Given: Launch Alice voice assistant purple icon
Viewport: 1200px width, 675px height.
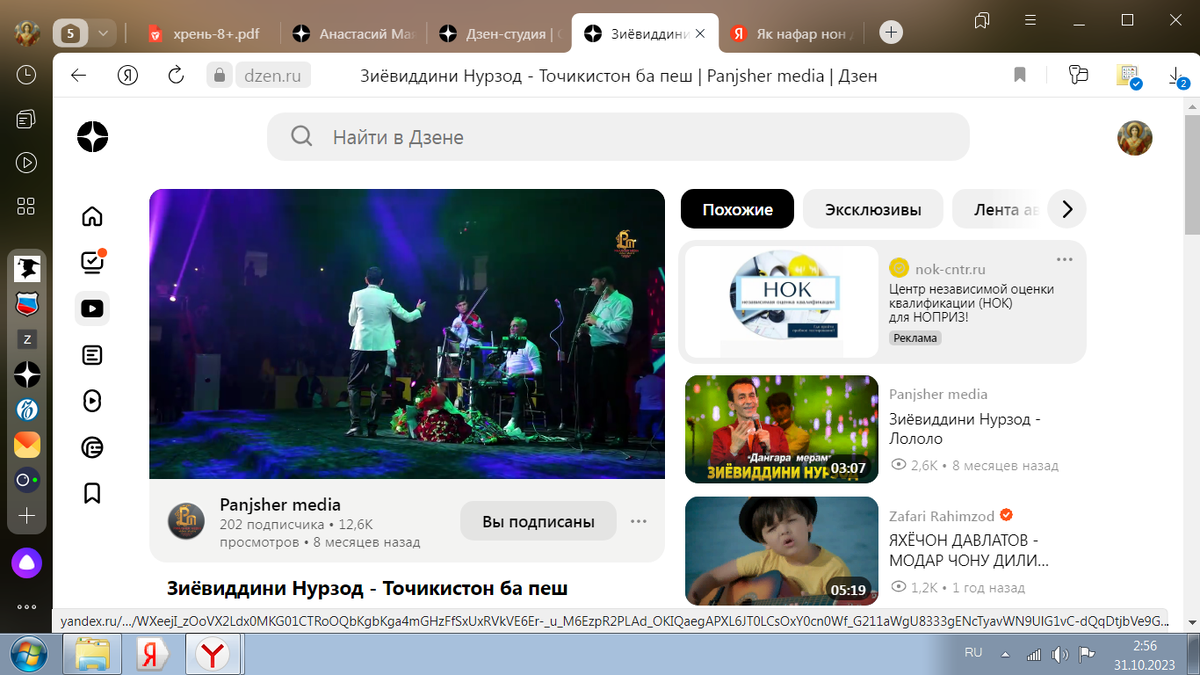Looking at the screenshot, I should click(x=27, y=563).
